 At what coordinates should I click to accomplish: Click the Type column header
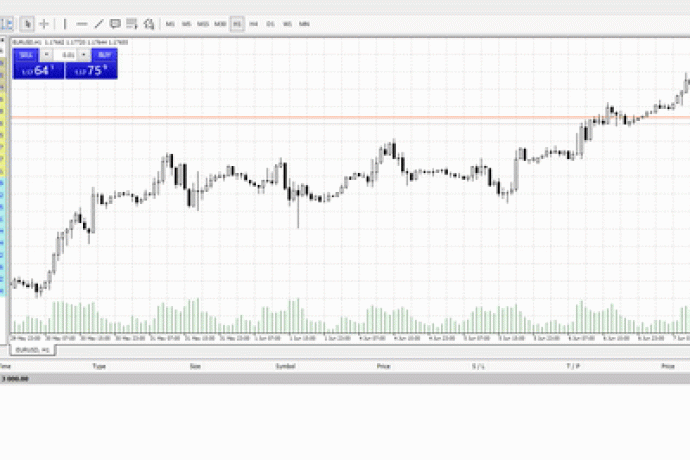(x=99, y=366)
